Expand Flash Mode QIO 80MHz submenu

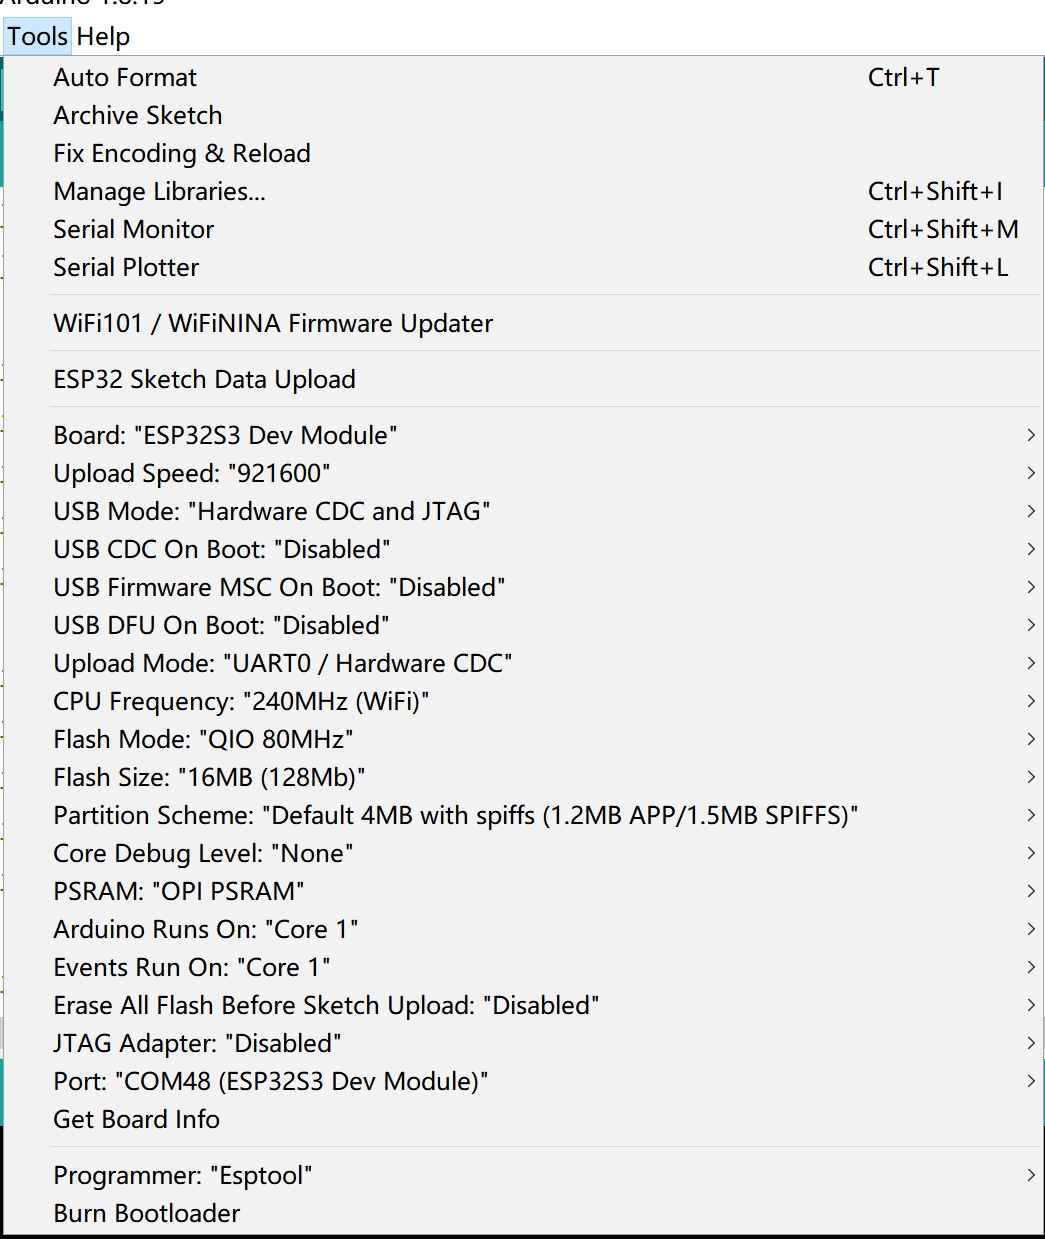(x=523, y=739)
